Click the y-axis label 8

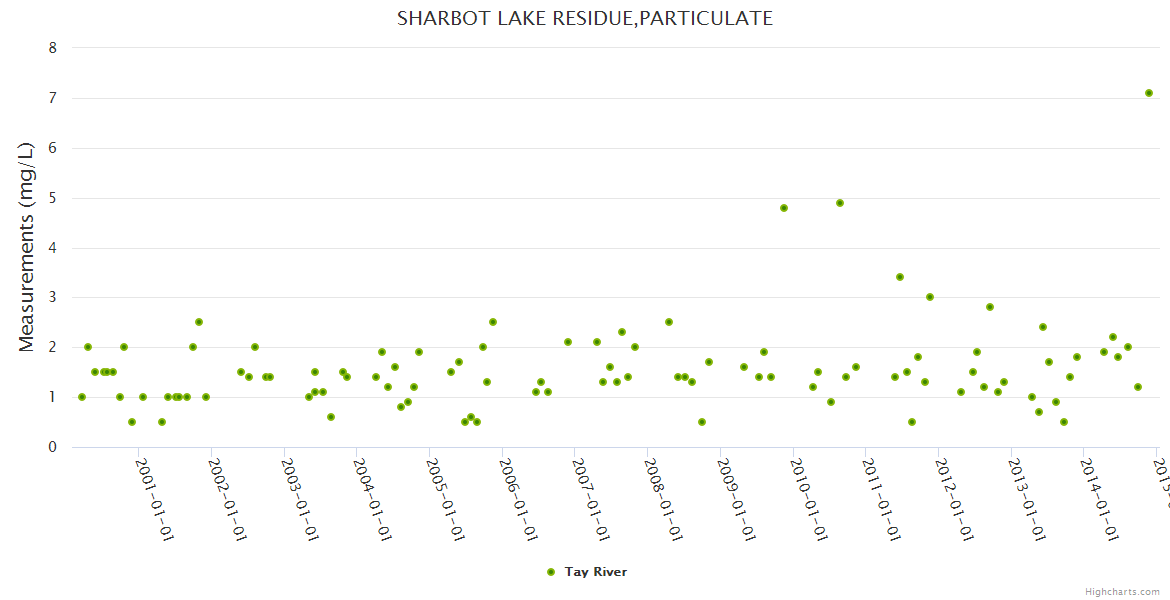(52, 48)
